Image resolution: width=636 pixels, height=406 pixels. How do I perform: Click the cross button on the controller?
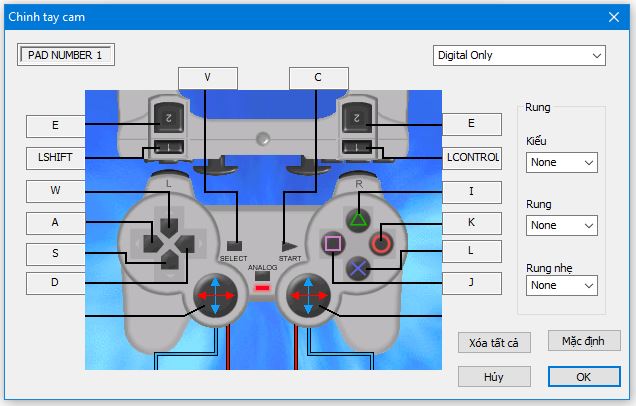358,269
